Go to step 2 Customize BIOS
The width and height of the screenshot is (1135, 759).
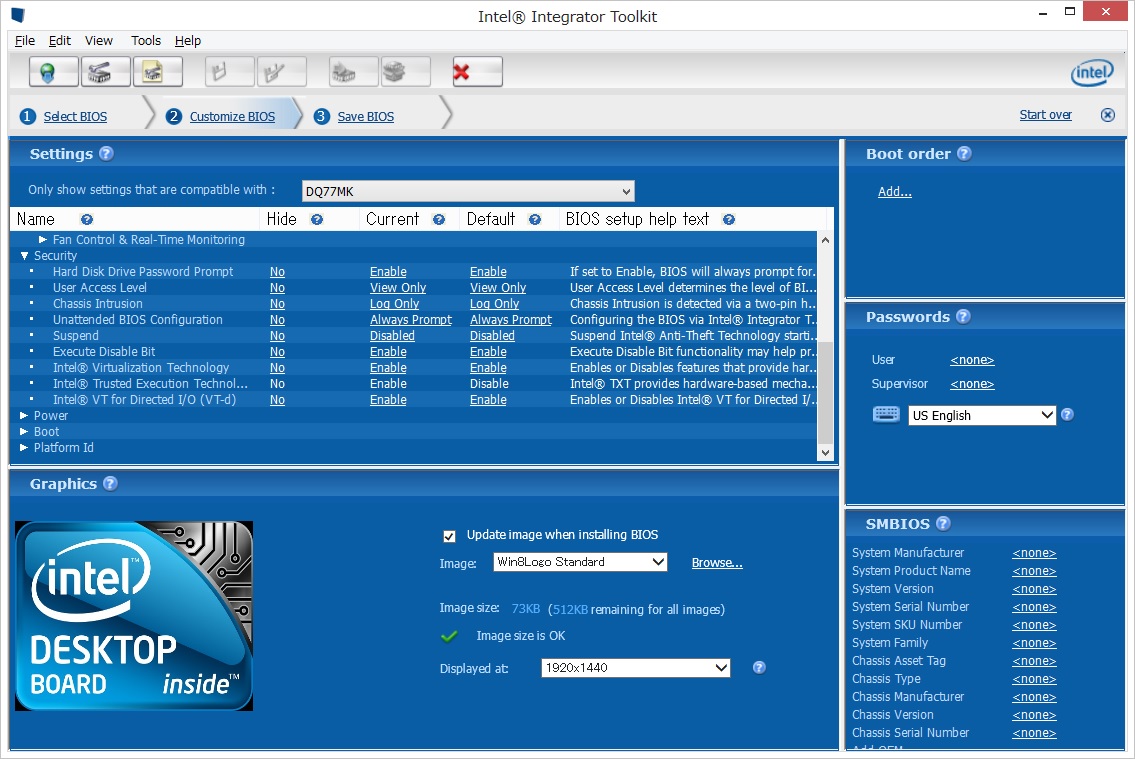tap(232, 116)
